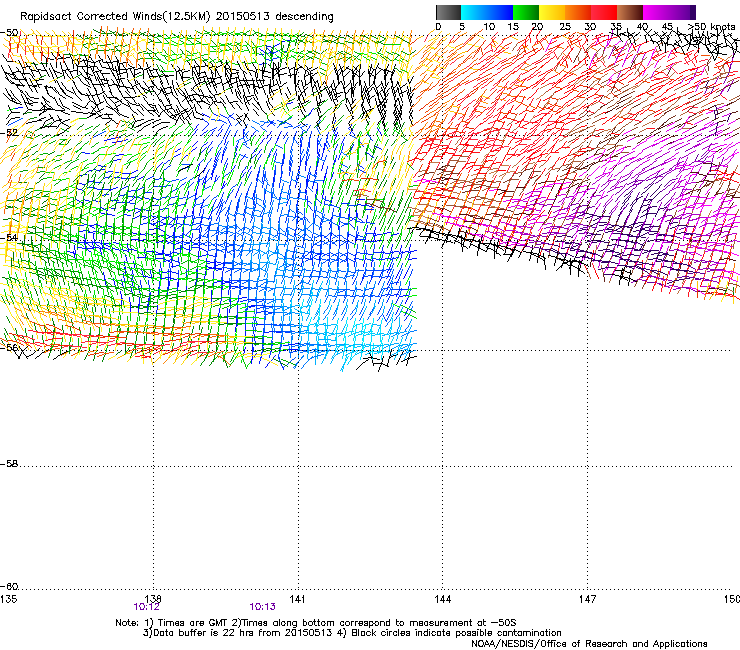Click the red 30-35 knots legend segment

(604, 12)
